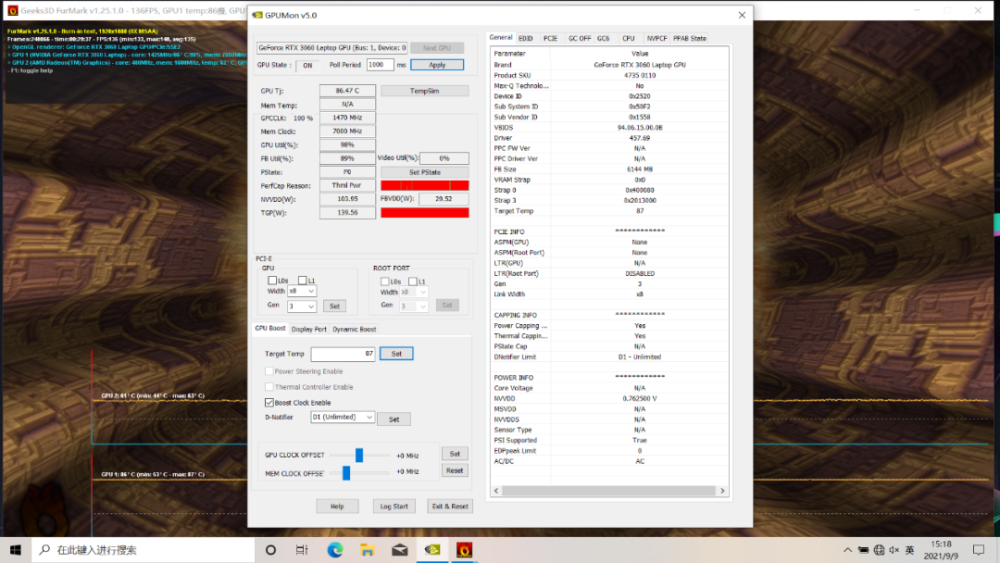
Task: Click Set button for clock offsets
Action: [455, 453]
